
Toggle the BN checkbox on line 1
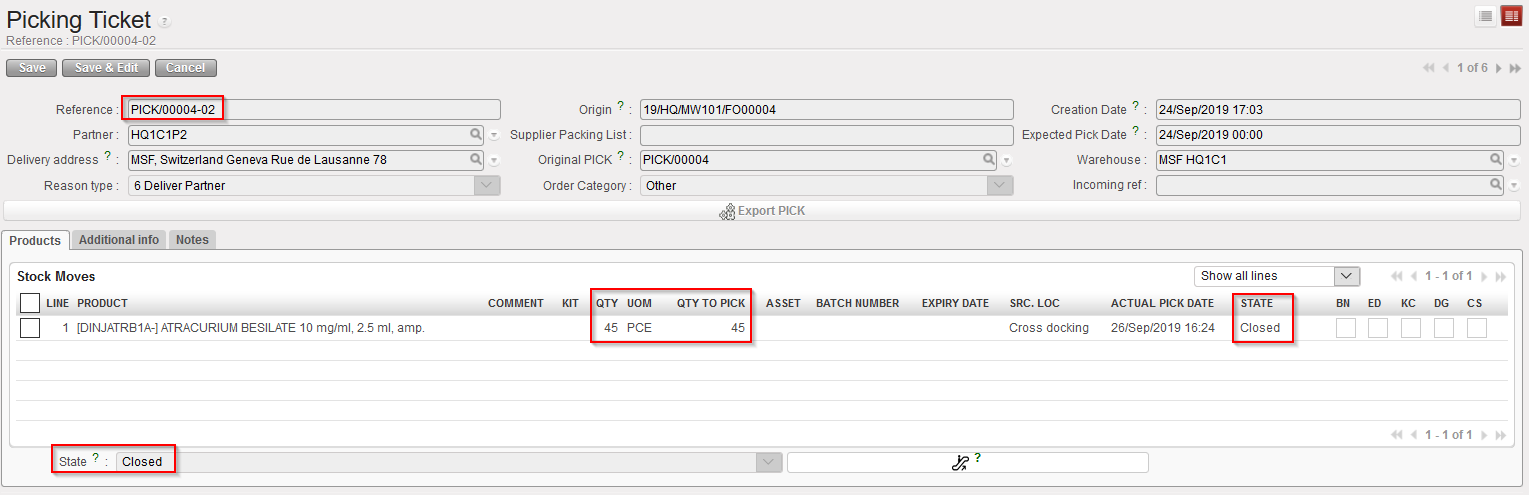pyautogui.click(x=1345, y=328)
